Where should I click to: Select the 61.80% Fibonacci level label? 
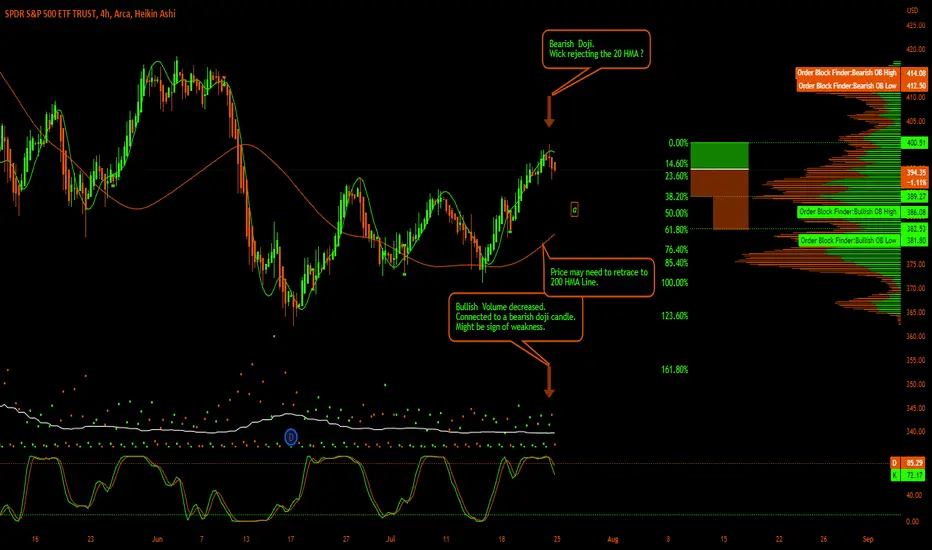point(676,230)
